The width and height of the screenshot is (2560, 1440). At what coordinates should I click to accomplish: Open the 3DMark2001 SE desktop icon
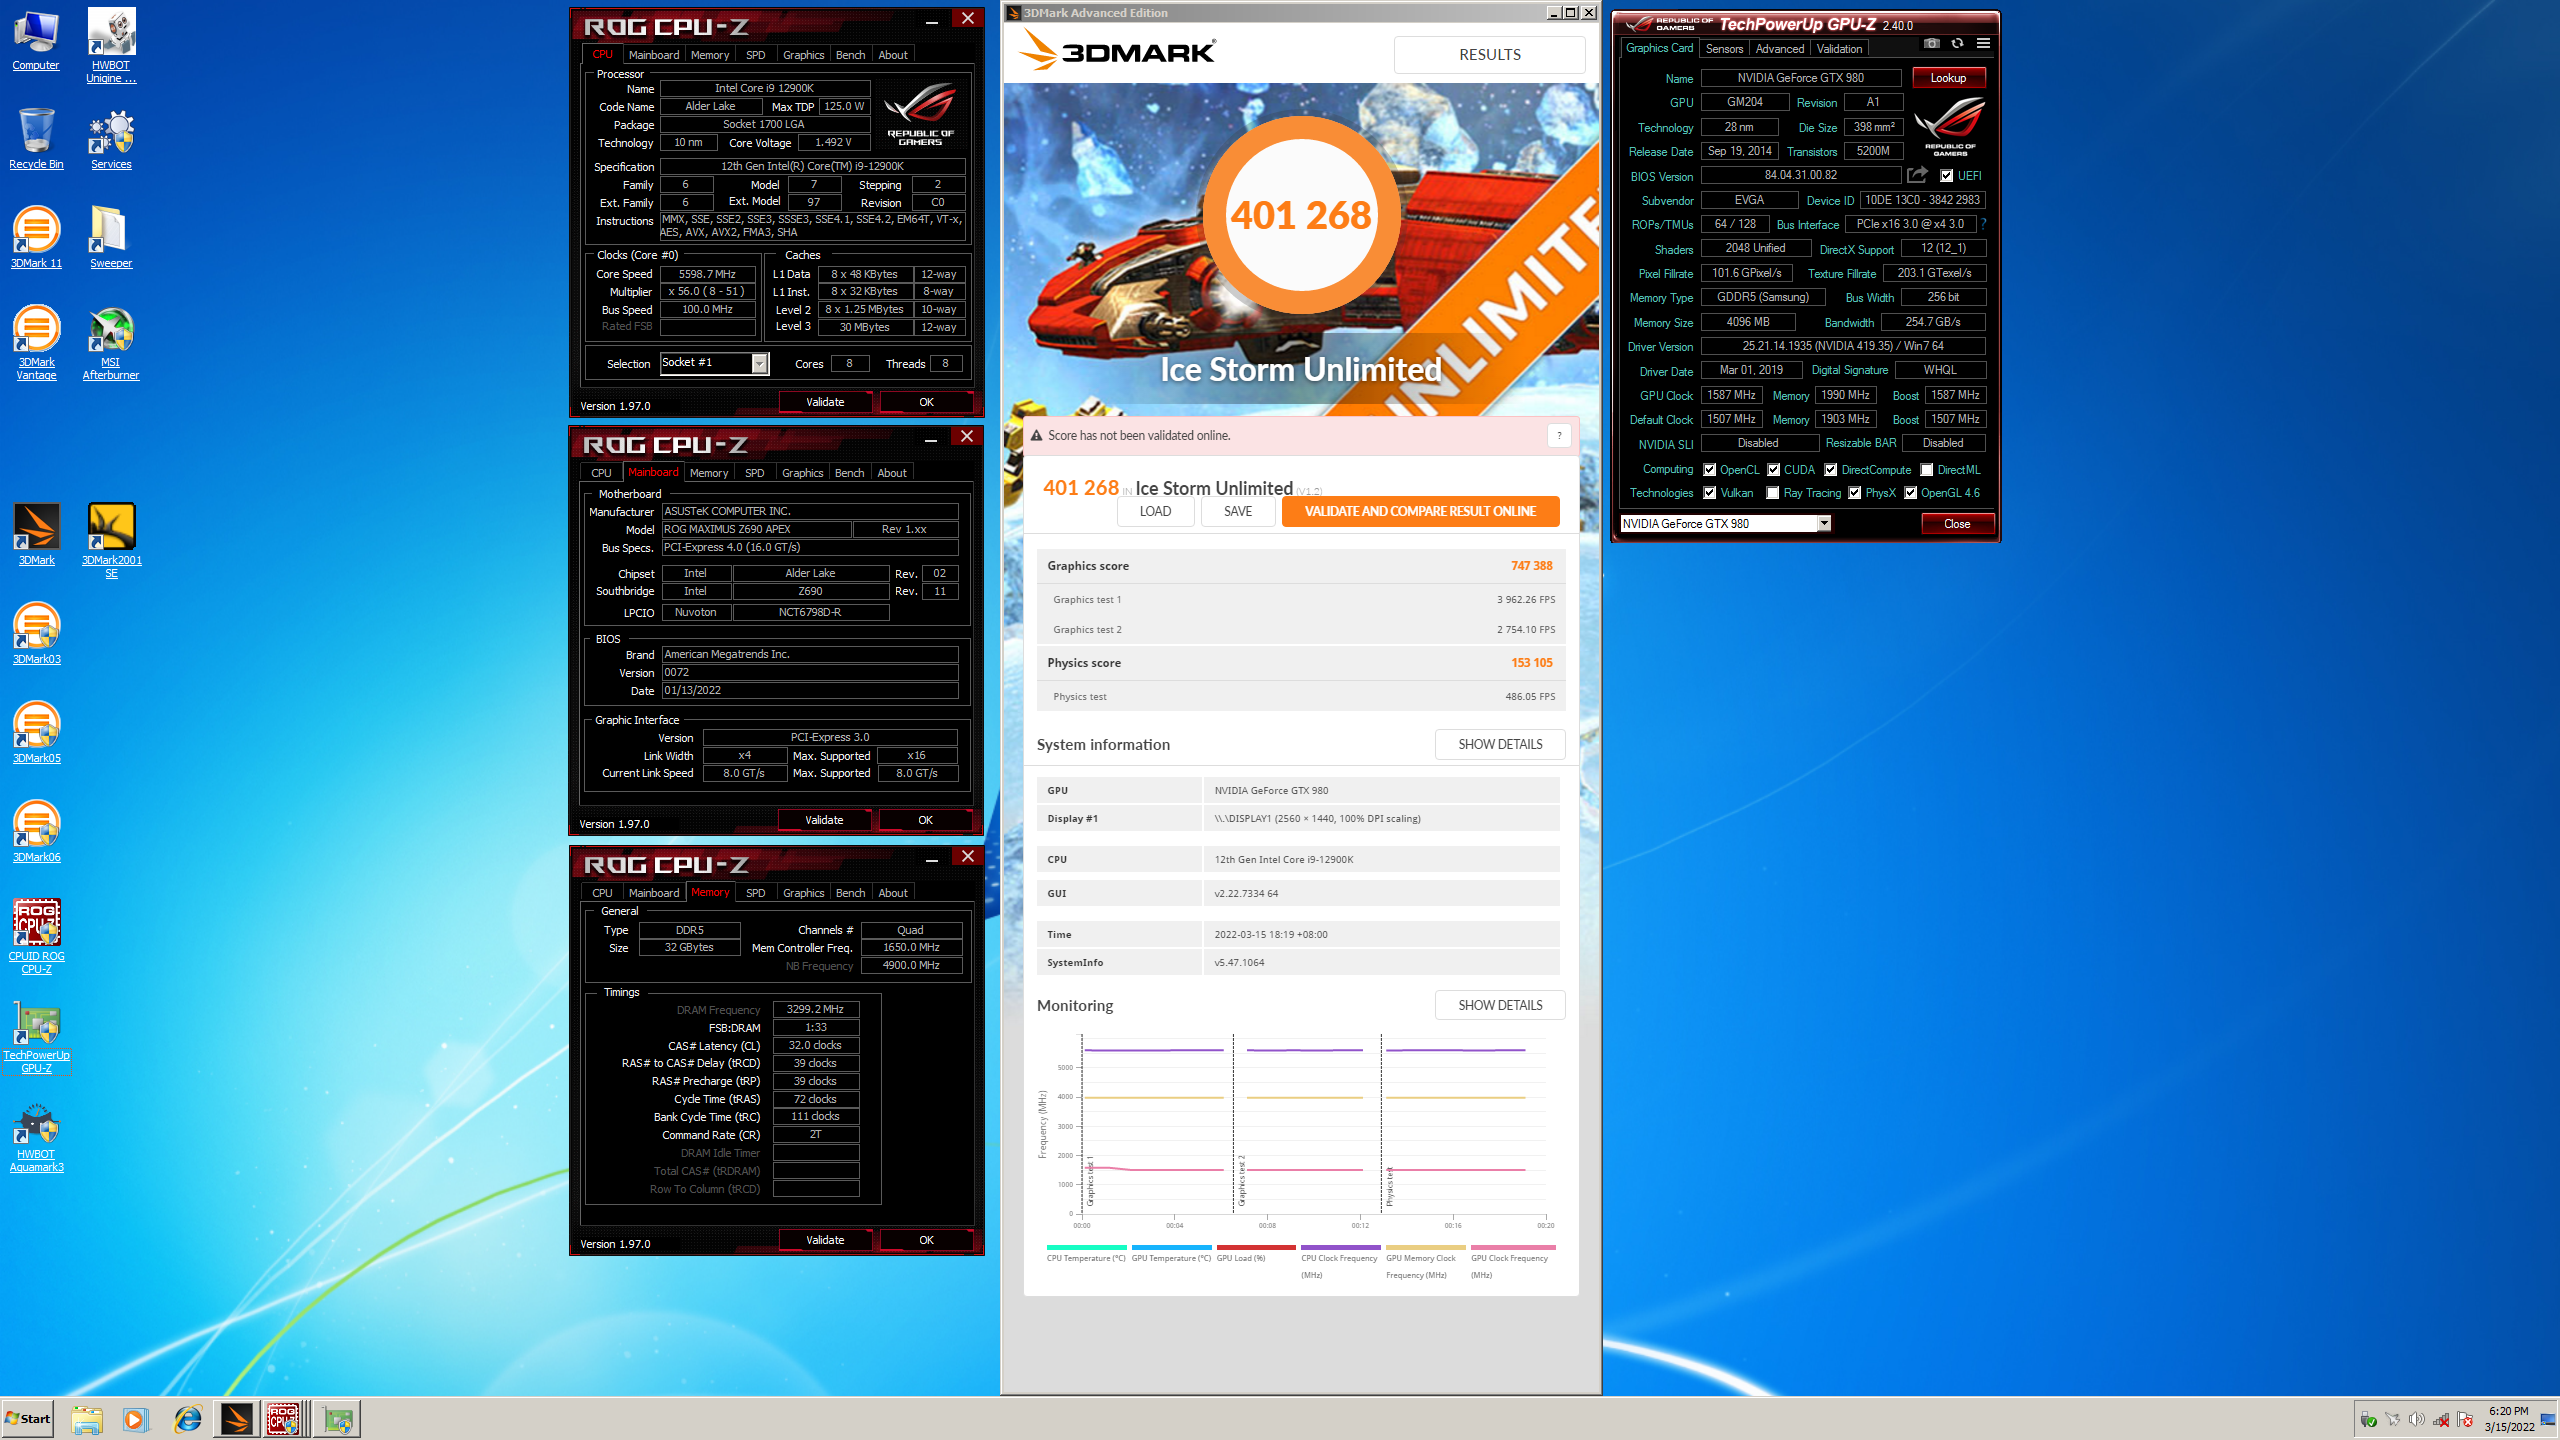111,541
